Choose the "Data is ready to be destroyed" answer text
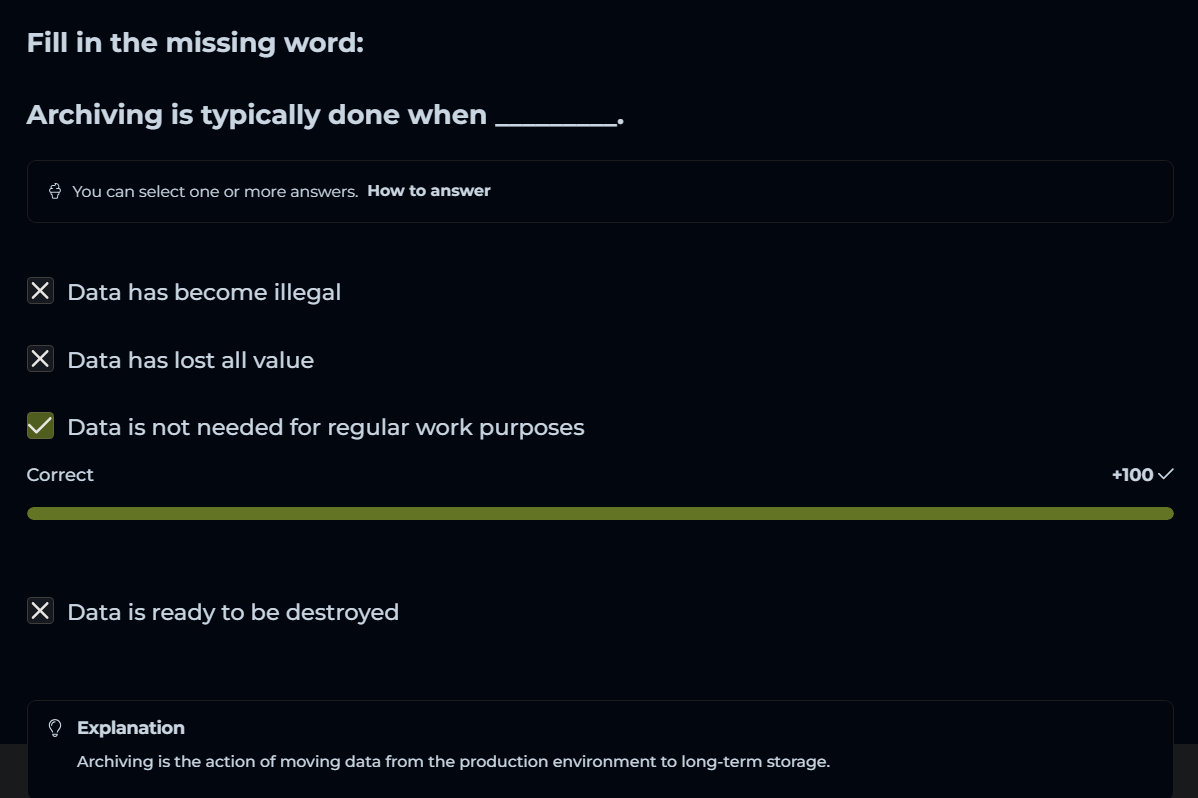1198x798 pixels. click(232, 612)
